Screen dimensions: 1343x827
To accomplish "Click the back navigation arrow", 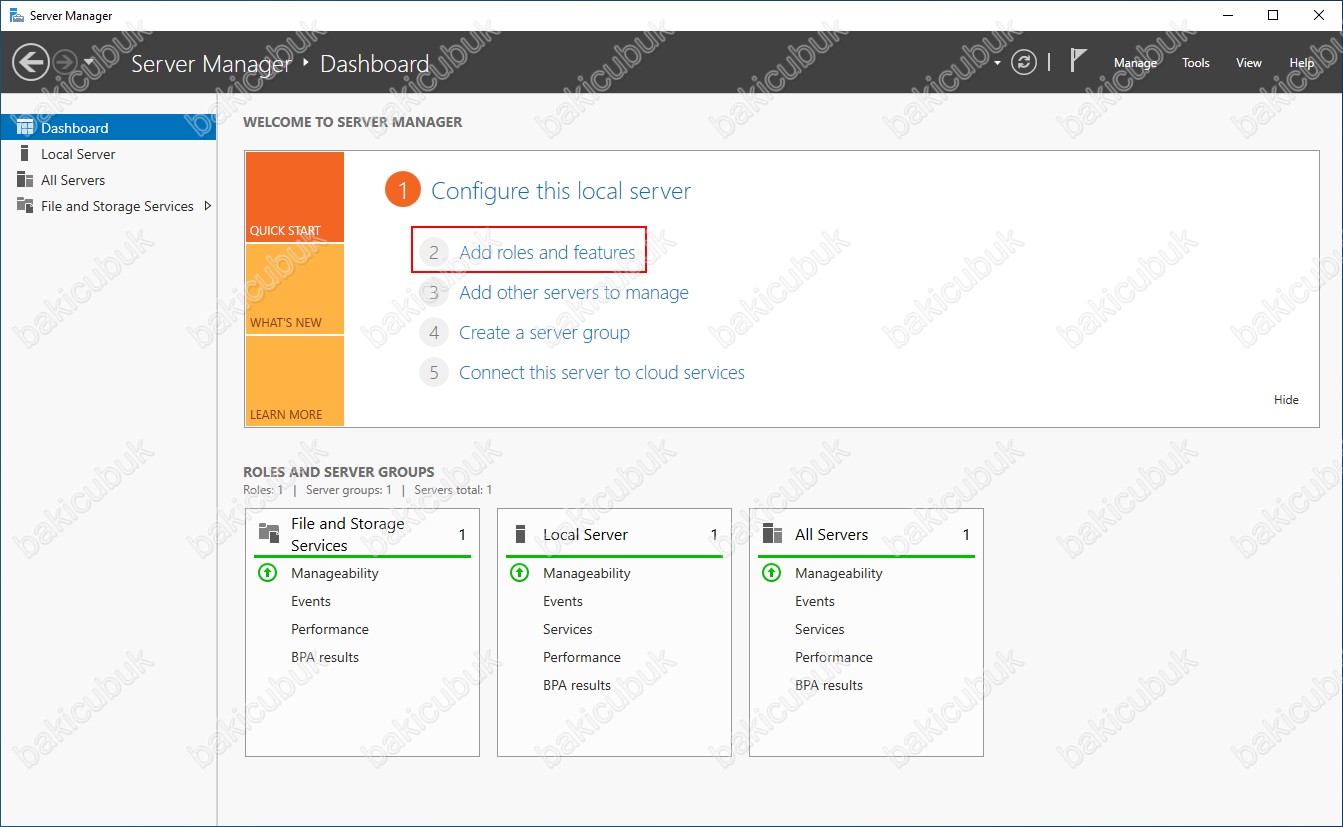I will coord(30,63).
